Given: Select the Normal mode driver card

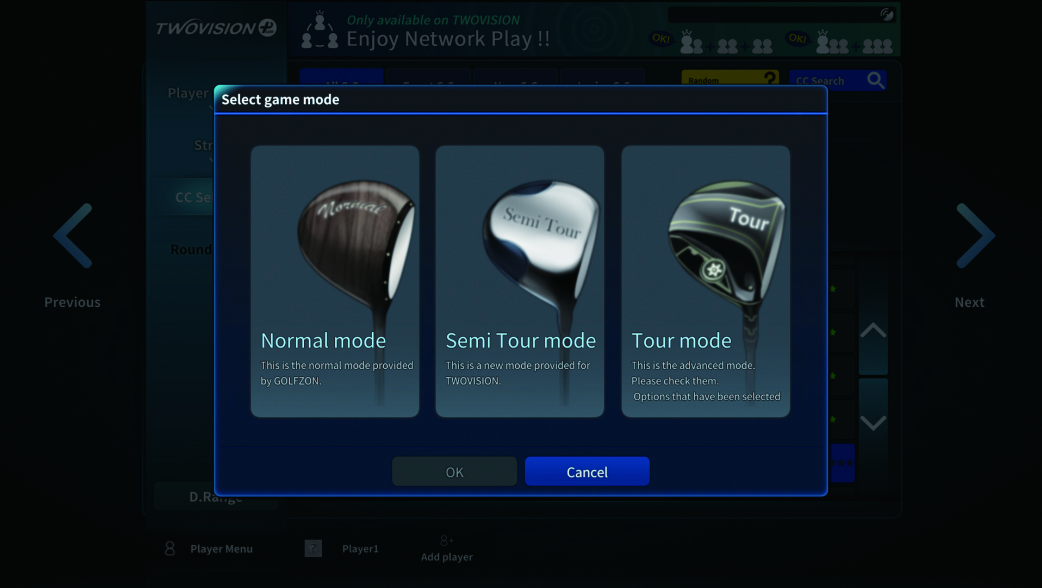Looking at the screenshot, I should point(335,281).
